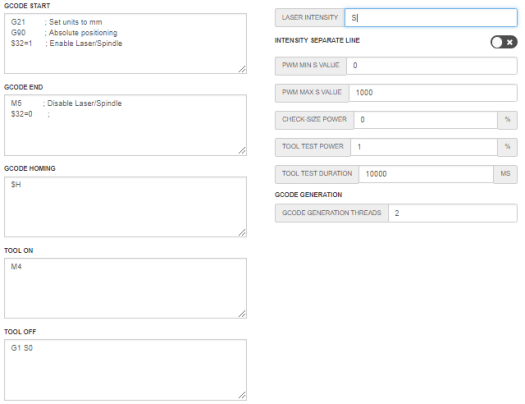Focus the Tool Test Duration field

point(426,174)
